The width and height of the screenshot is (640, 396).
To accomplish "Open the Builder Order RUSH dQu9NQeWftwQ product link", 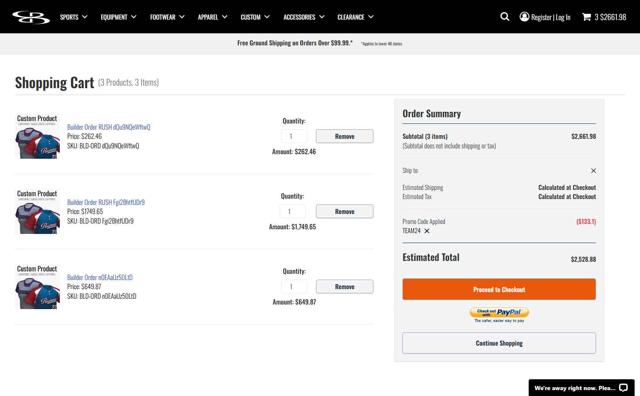I will click(x=109, y=127).
